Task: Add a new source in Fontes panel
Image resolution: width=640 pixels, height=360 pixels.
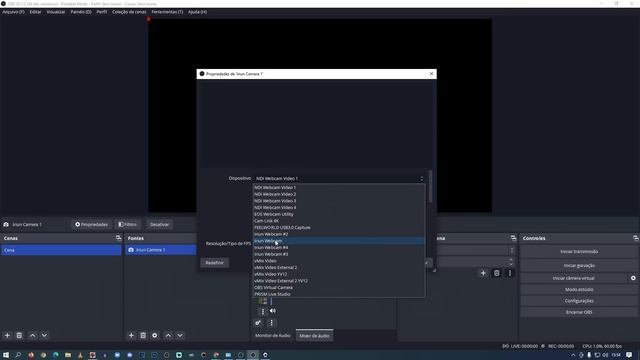Action: tap(131, 336)
